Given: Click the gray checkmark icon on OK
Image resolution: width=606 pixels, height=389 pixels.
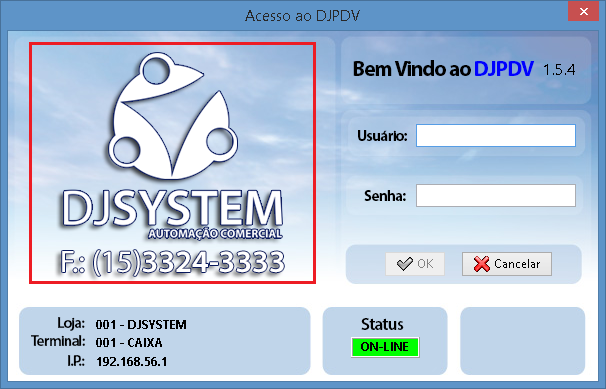Looking at the screenshot, I should coord(405,264).
